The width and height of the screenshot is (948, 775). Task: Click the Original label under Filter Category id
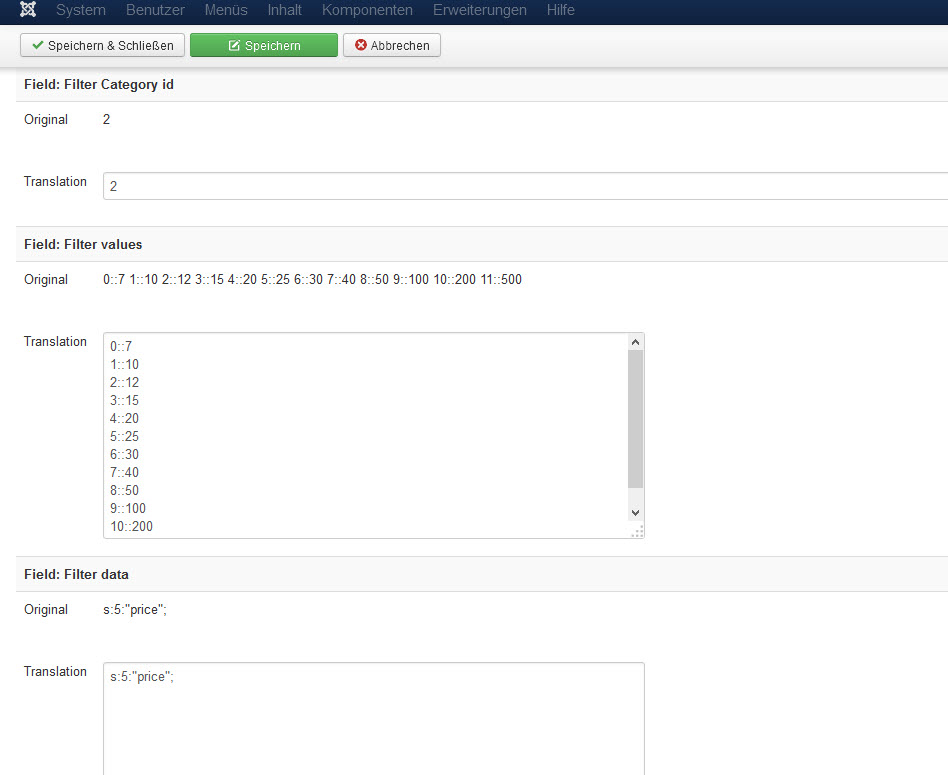[46, 120]
